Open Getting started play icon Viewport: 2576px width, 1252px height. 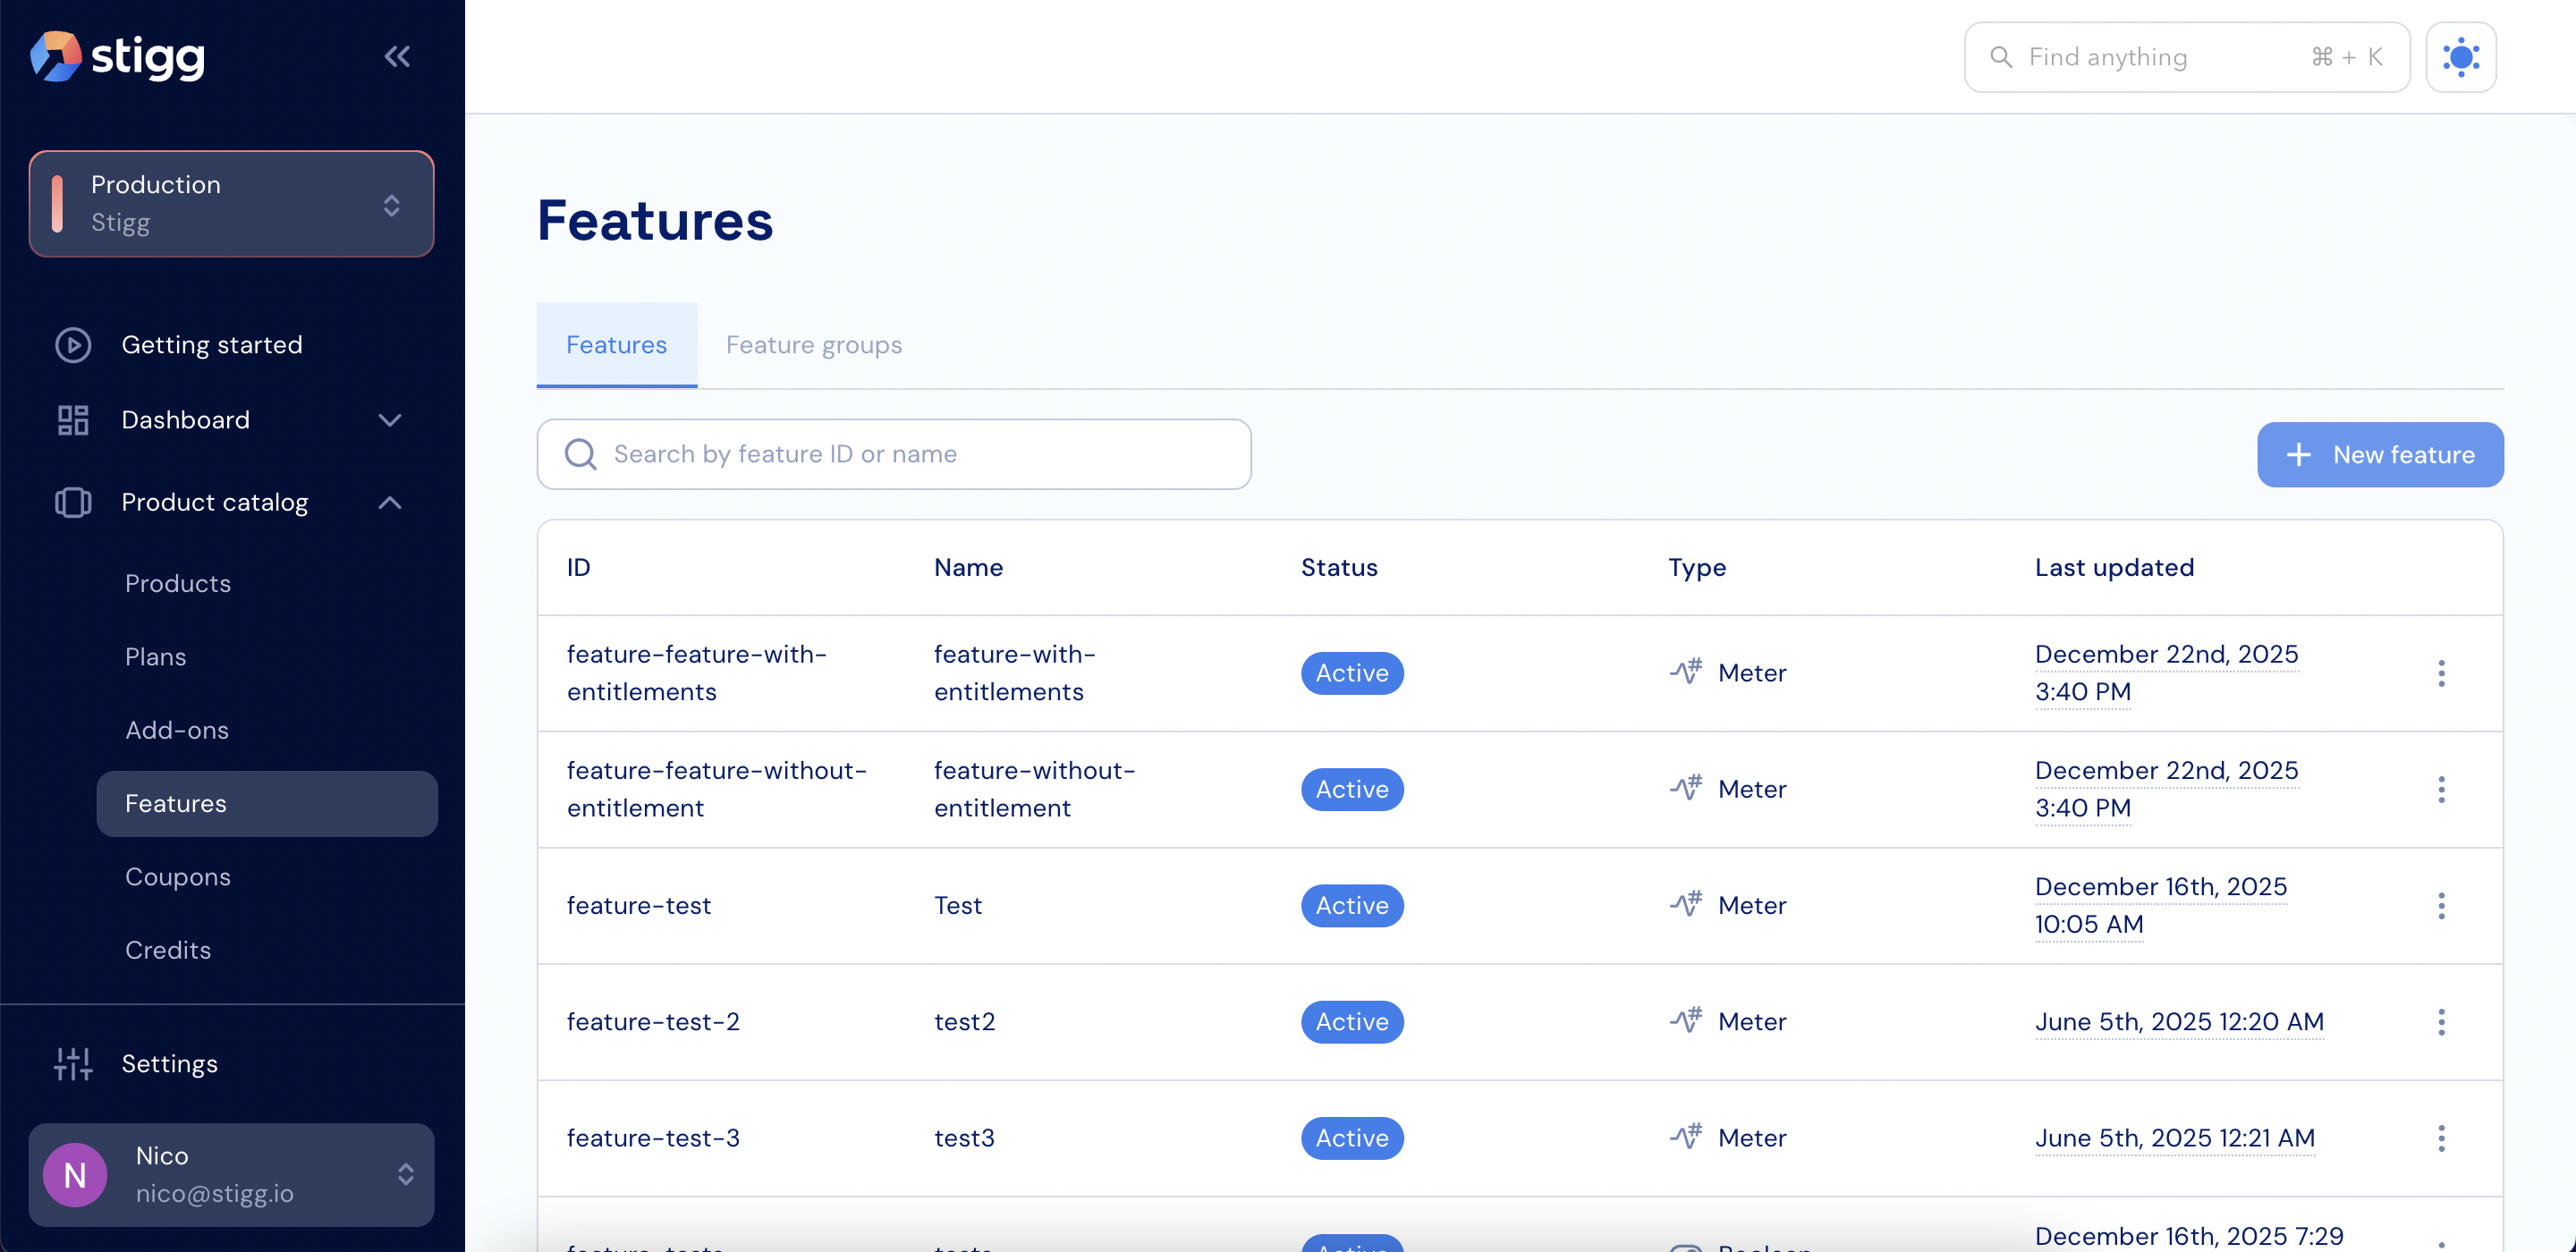73,345
